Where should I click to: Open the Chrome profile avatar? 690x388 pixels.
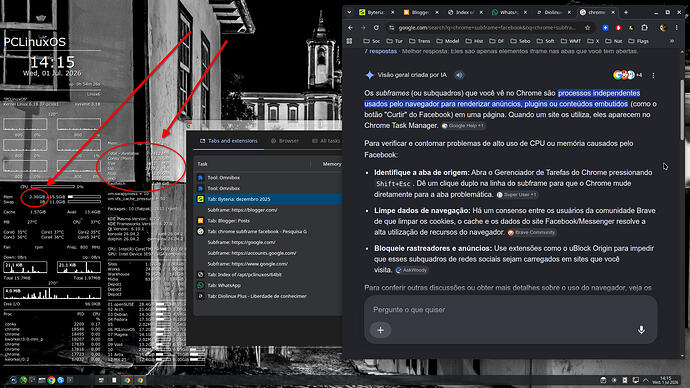(x=663, y=28)
